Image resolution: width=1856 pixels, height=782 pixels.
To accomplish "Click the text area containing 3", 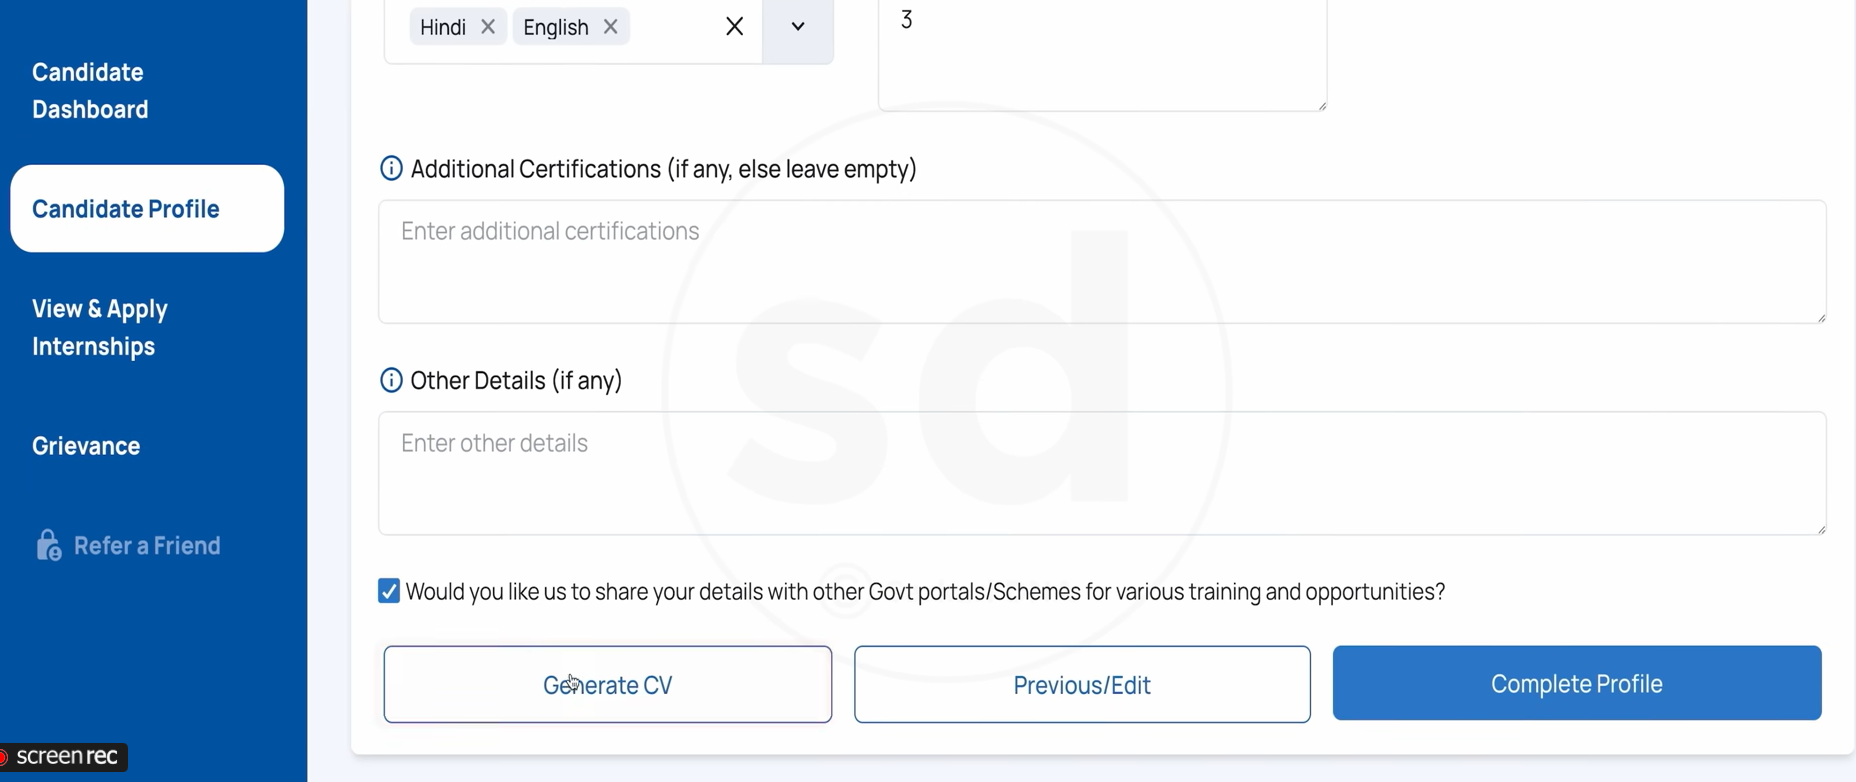I will coord(1101,55).
